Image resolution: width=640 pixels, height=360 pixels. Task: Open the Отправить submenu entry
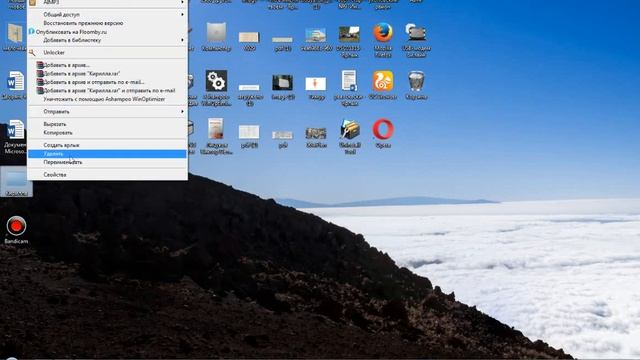tap(107, 111)
